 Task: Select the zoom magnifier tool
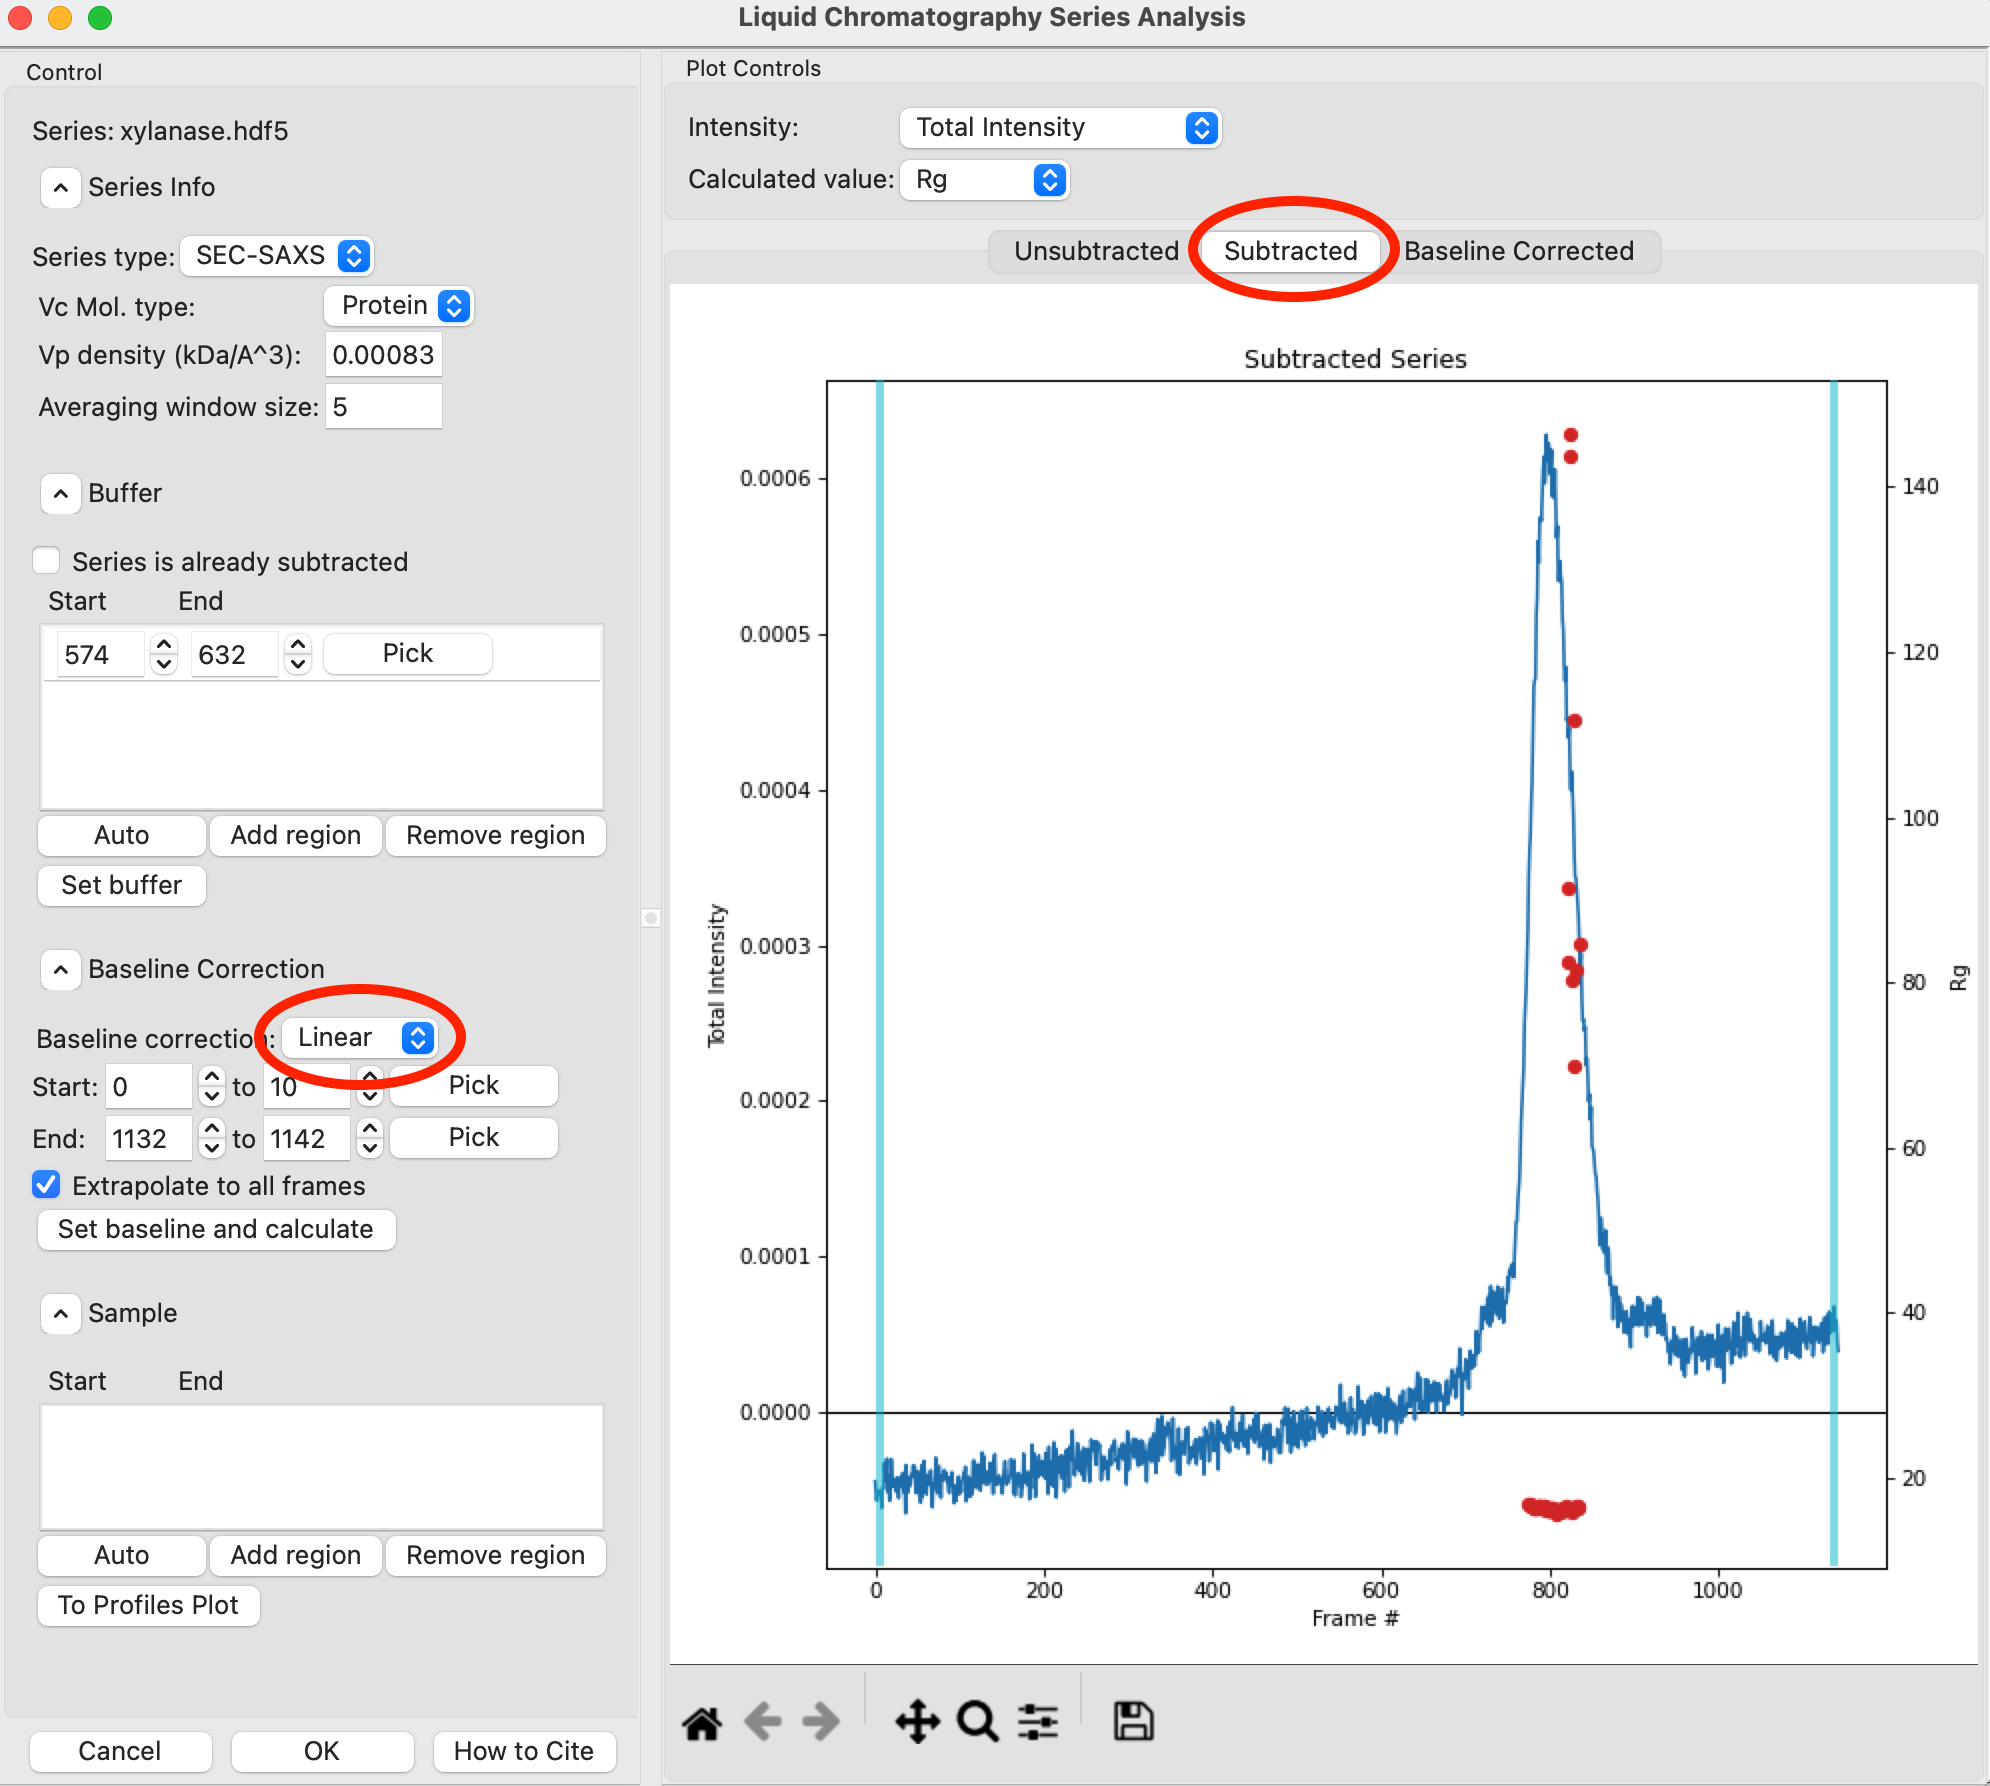[977, 1722]
